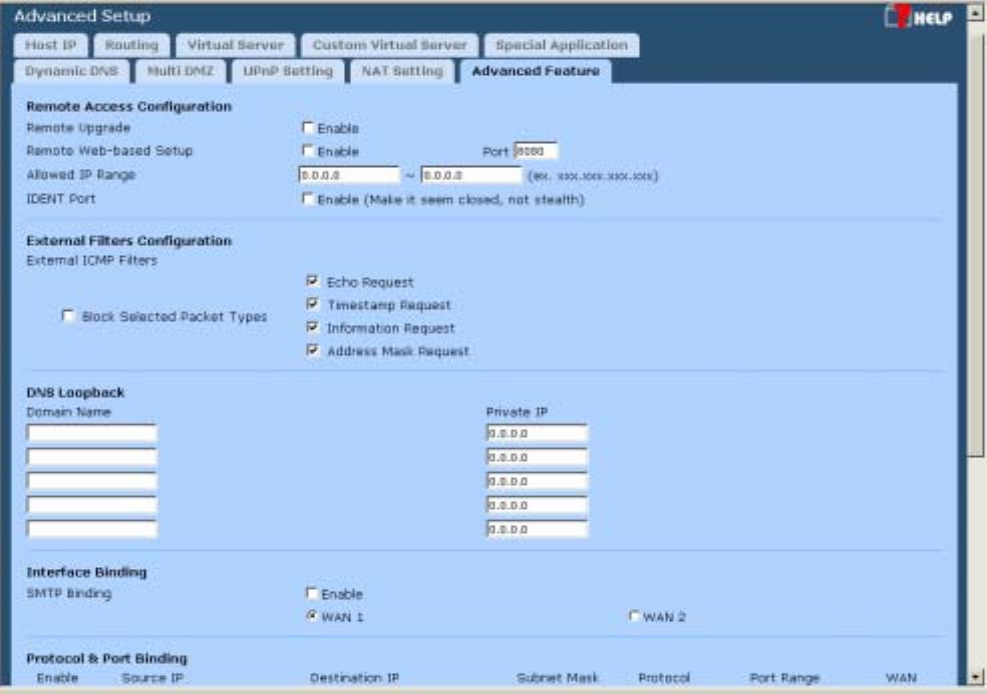Click the first Private IP field
The width and height of the screenshot is (987, 694).
point(537,433)
